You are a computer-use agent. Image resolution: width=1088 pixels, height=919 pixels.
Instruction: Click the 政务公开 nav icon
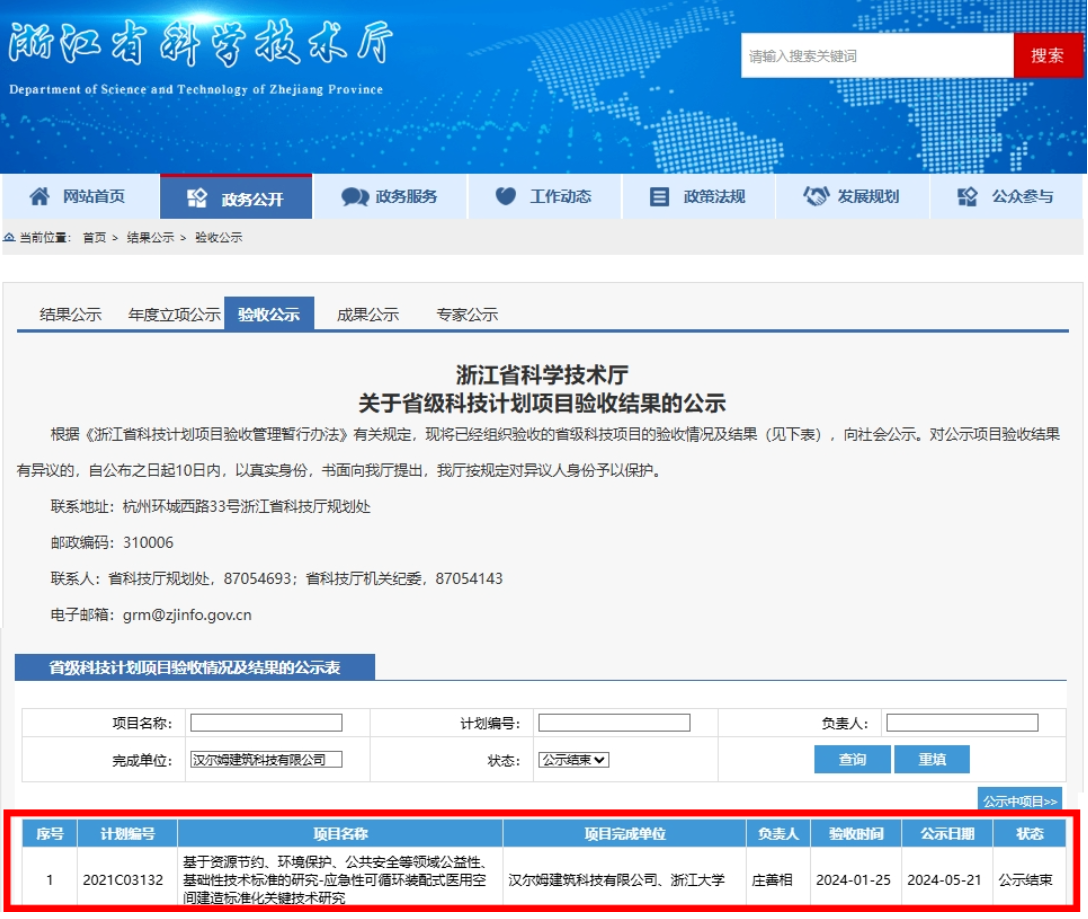pos(197,199)
